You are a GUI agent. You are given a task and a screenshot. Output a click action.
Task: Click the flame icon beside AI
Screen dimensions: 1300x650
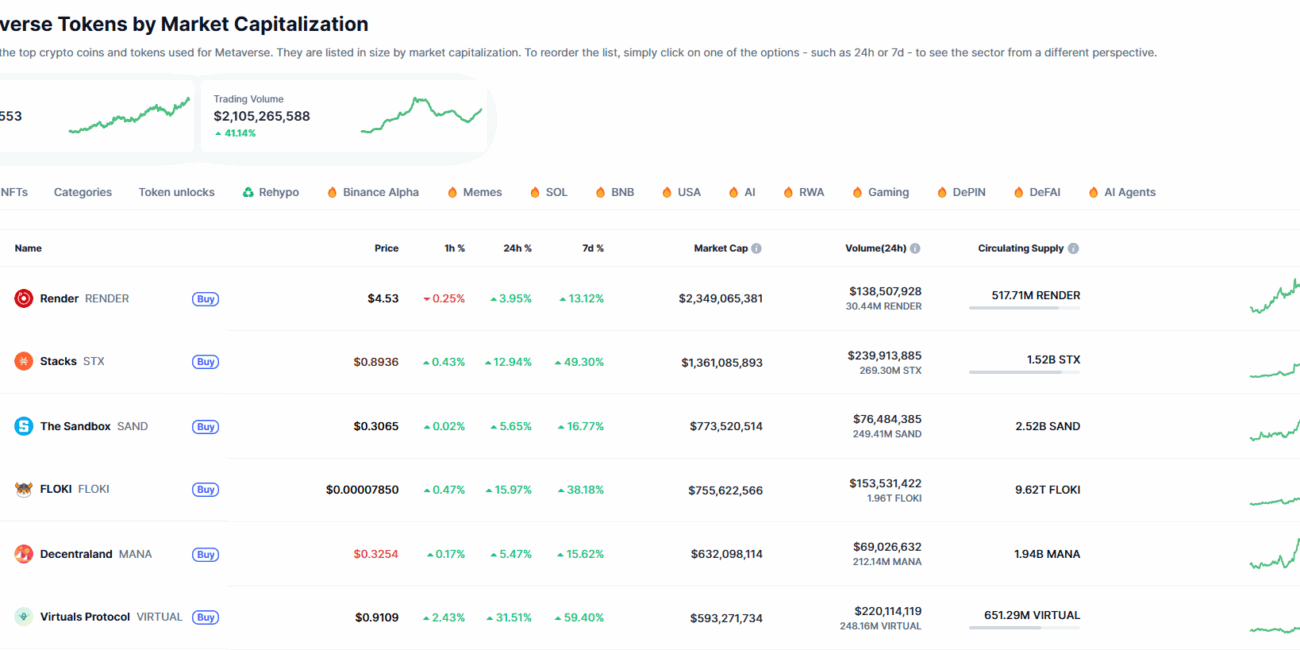point(734,192)
